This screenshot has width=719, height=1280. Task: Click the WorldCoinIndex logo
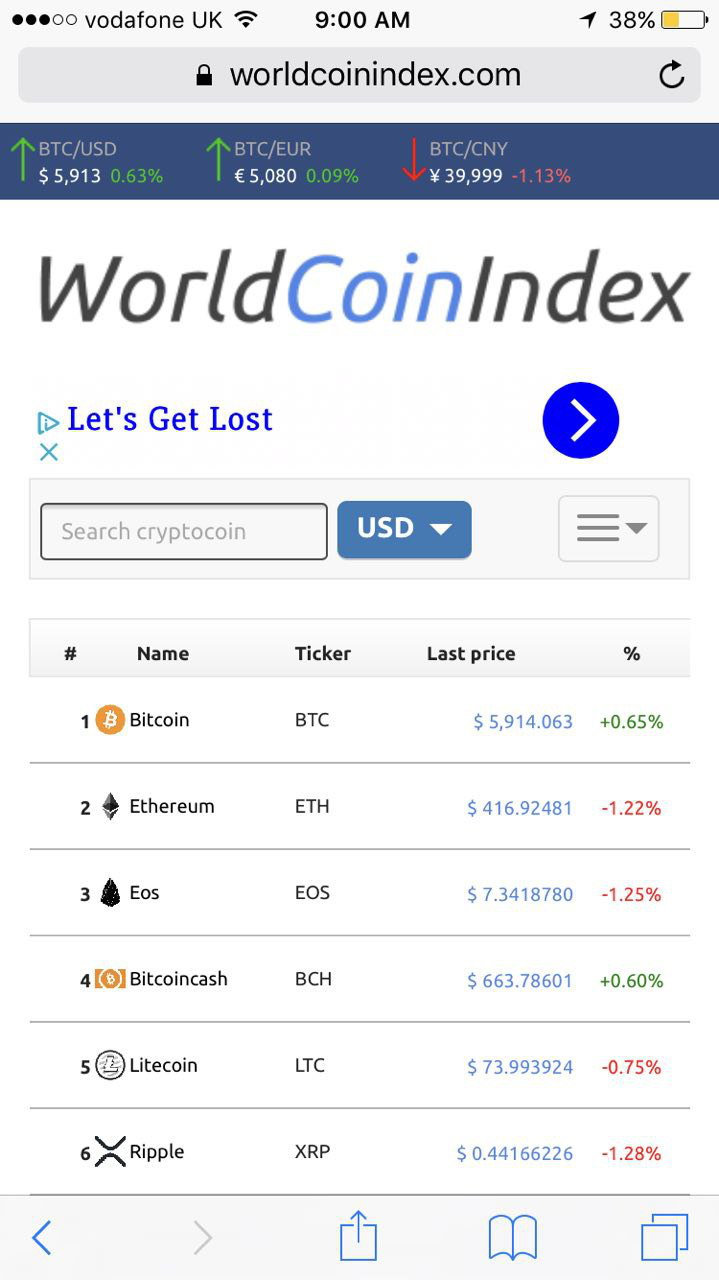(364, 287)
